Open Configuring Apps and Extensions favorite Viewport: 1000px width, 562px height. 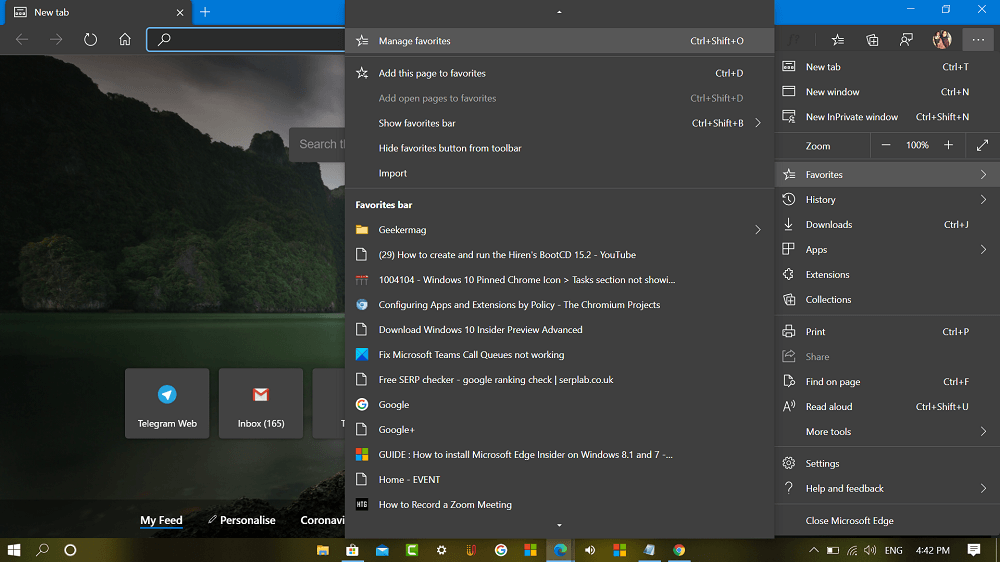tap(559, 304)
